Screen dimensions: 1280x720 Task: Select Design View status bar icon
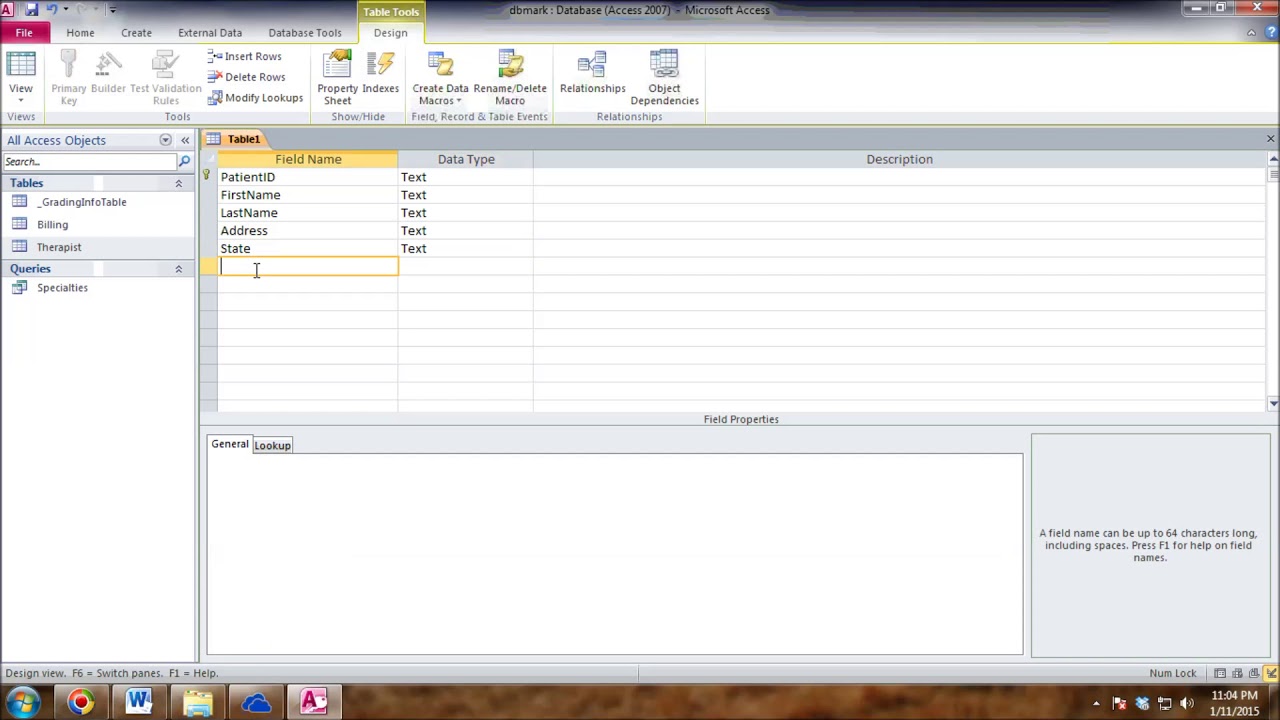point(1271,674)
